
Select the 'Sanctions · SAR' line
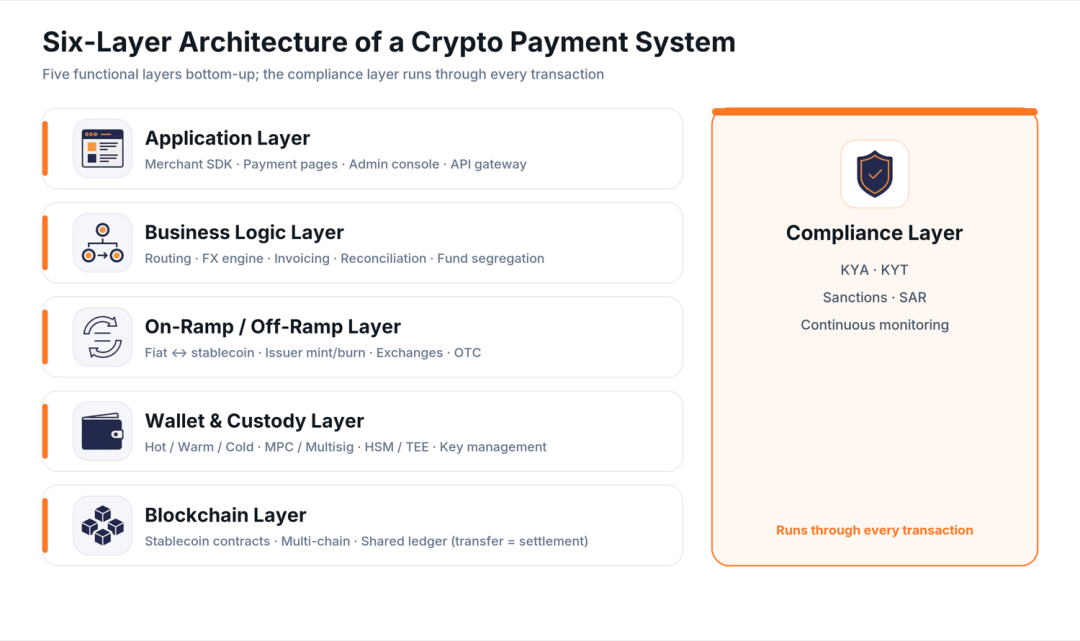pyautogui.click(x=875, y=297)
